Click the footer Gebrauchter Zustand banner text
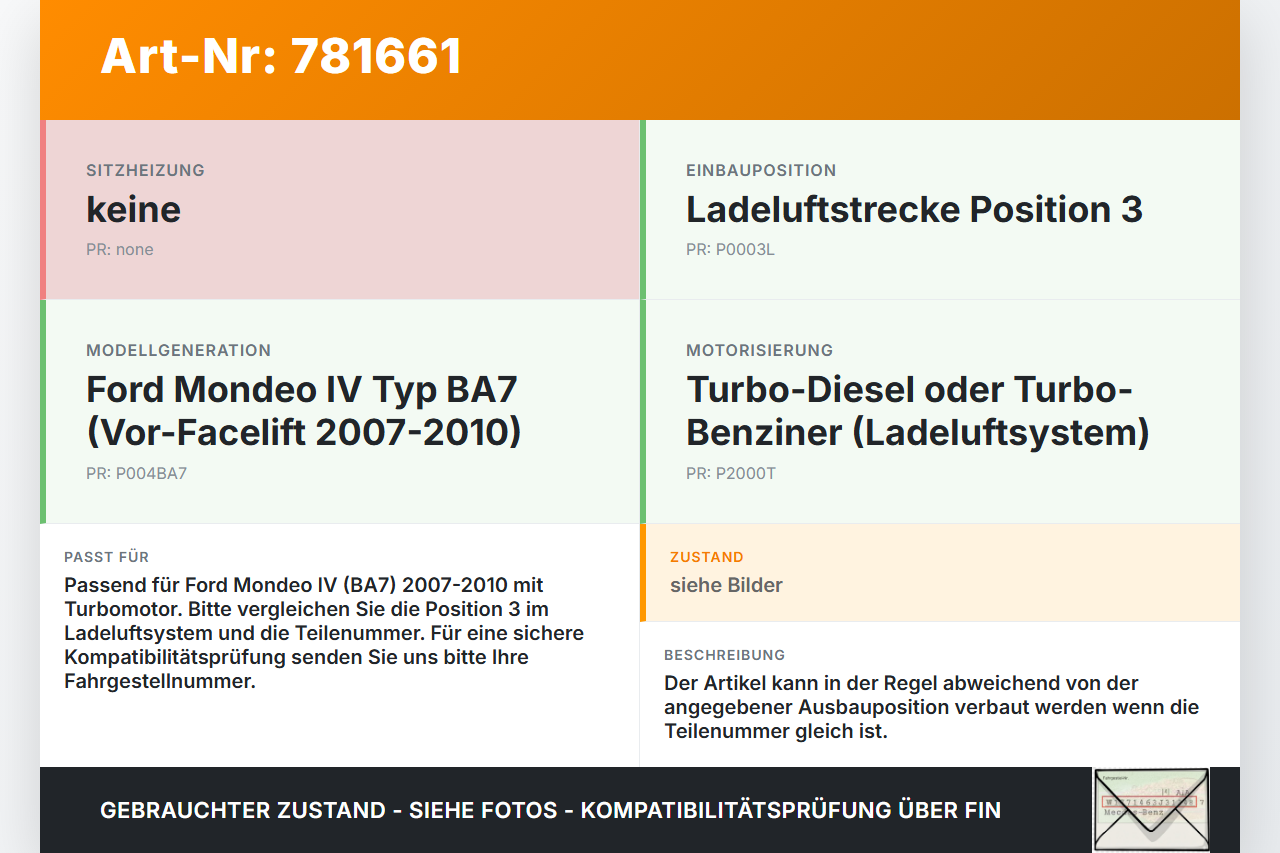 [550, 810]
